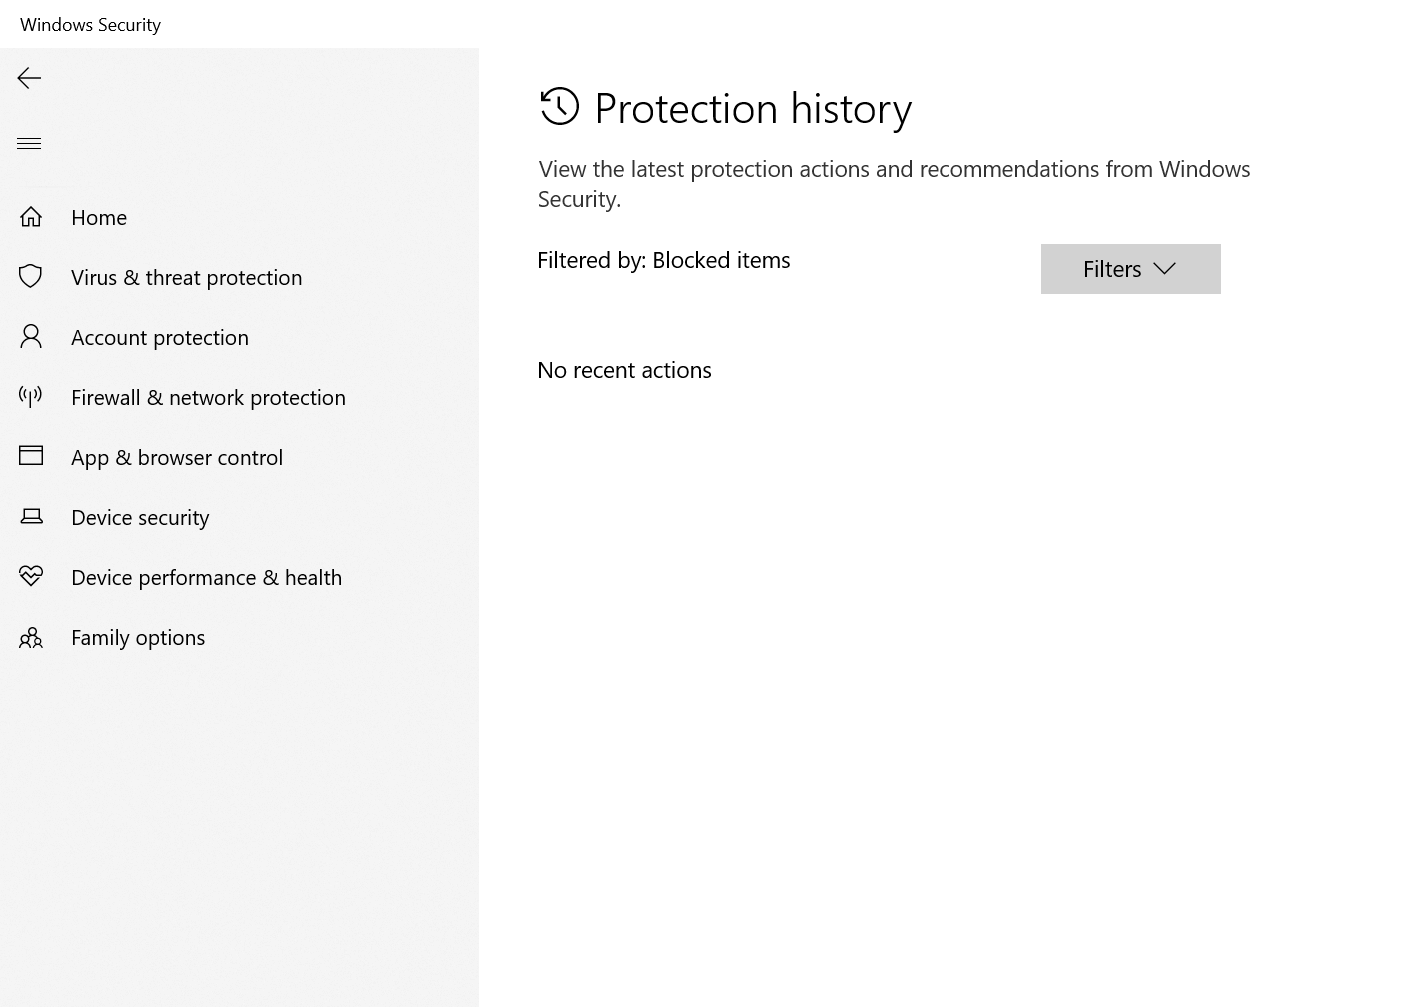The image size is (1424, 1007).
Task: Select the Virus & threat protection shield icon
Action: point(30,277)
